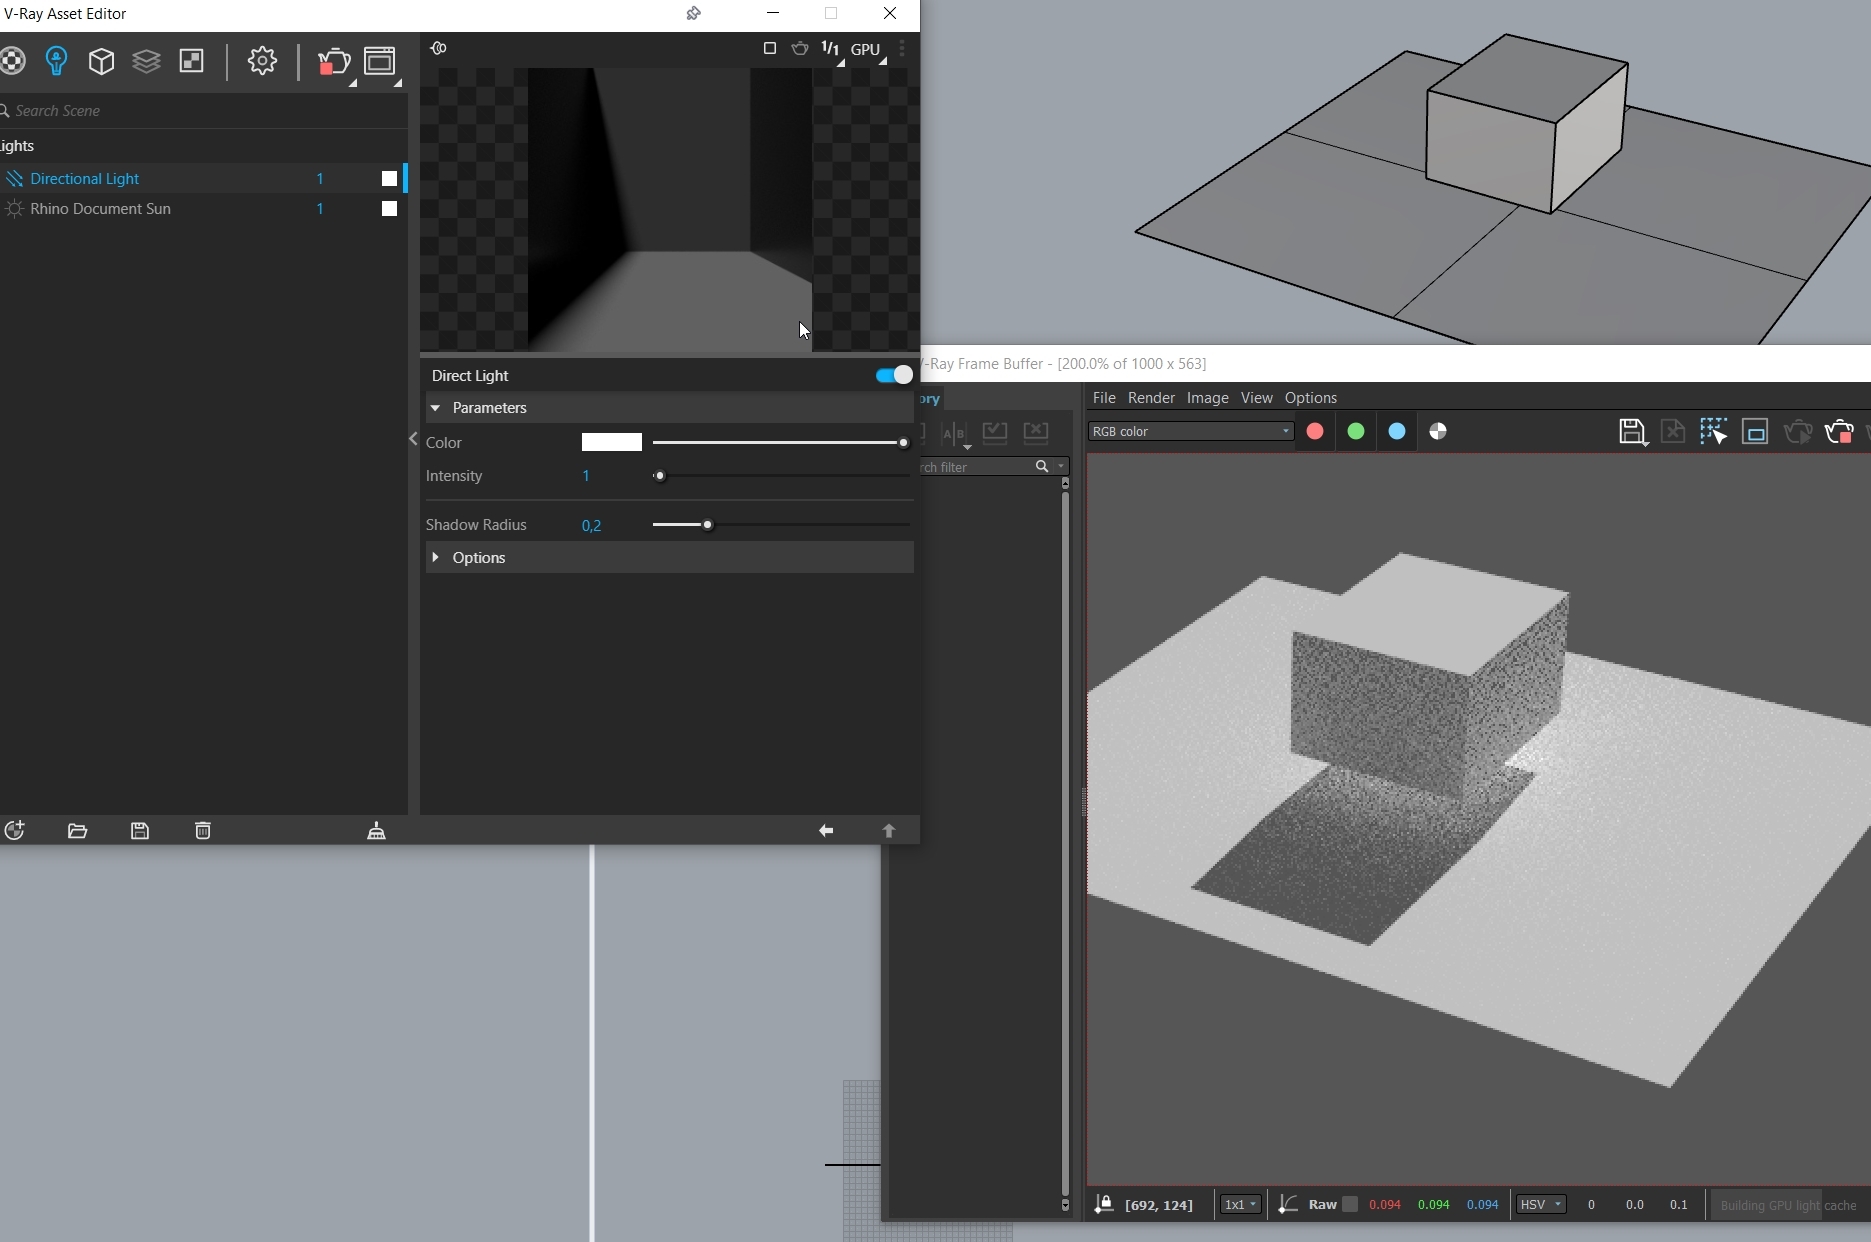Toggle the alpha/mono channel button
The width and height of the screenshot is (1871, 1242).
click(x=1438, y=432)
